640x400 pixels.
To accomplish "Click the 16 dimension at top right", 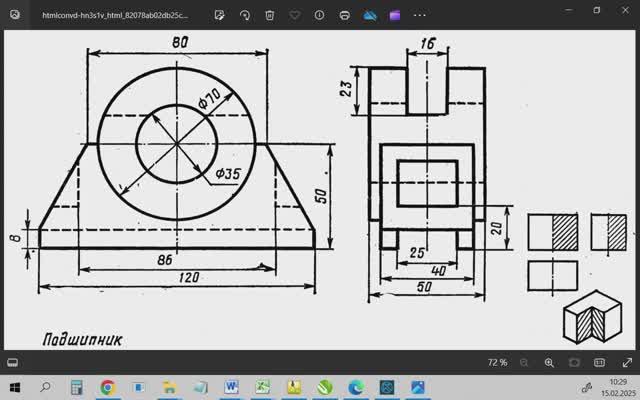I will [x=428, y=44].
